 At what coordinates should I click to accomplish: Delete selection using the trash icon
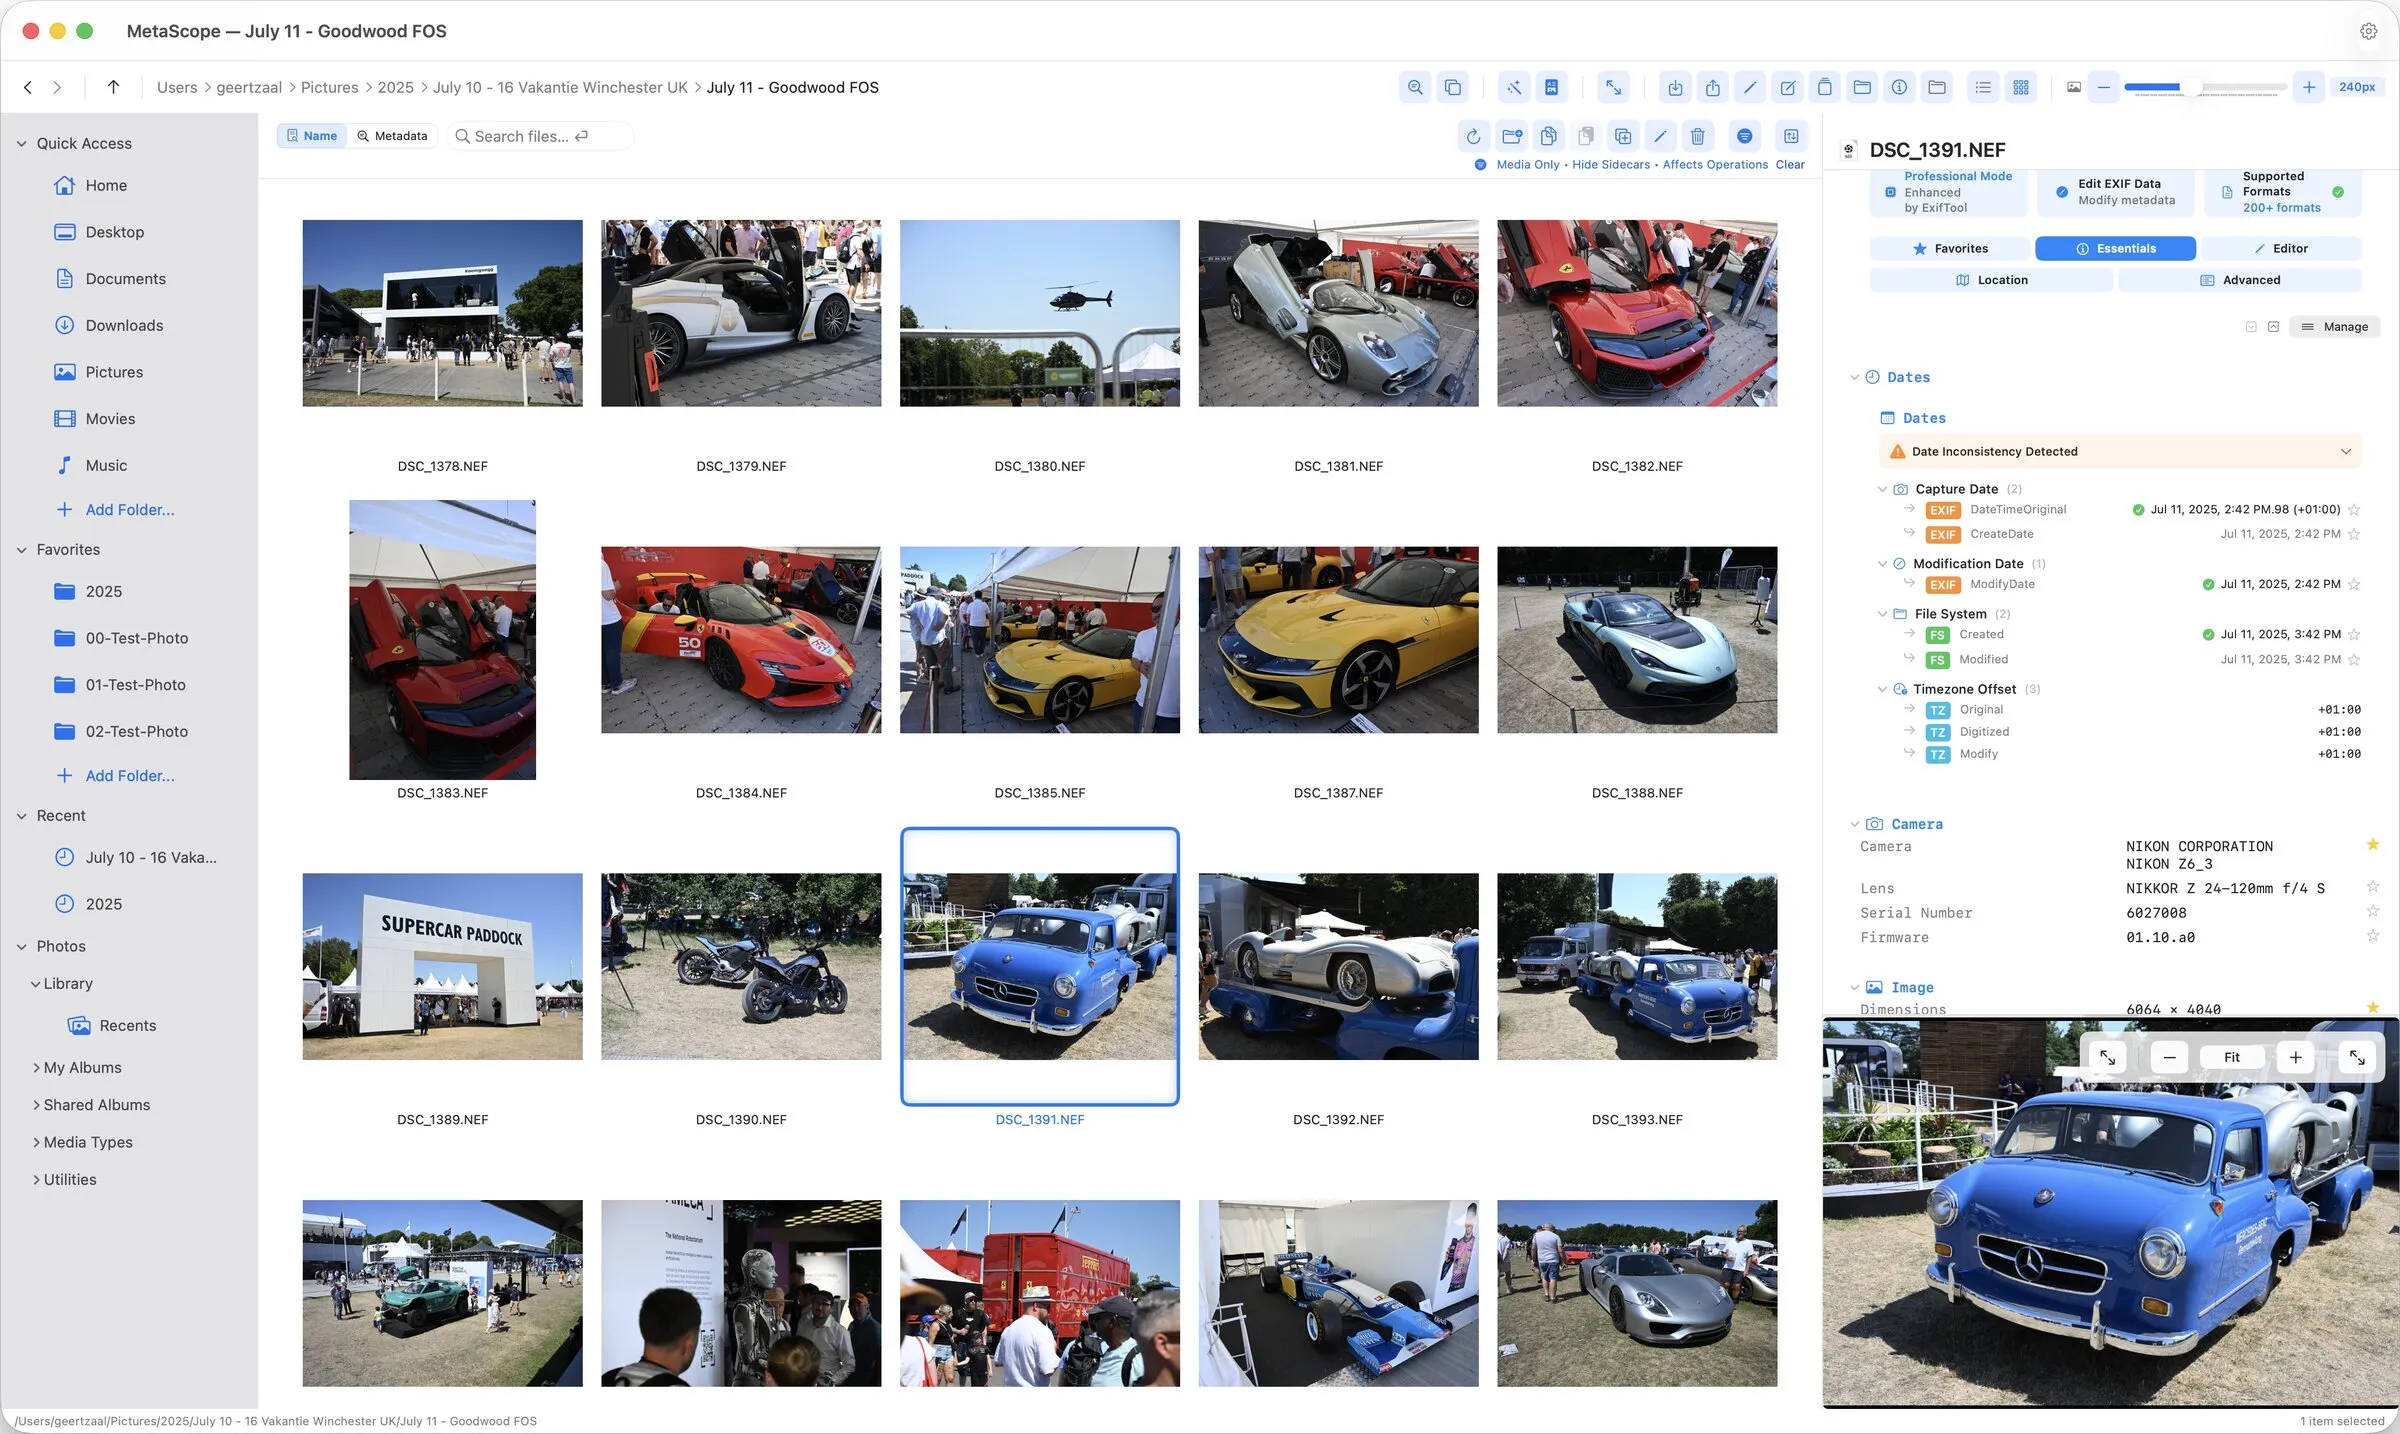(x=1697, y=137)
